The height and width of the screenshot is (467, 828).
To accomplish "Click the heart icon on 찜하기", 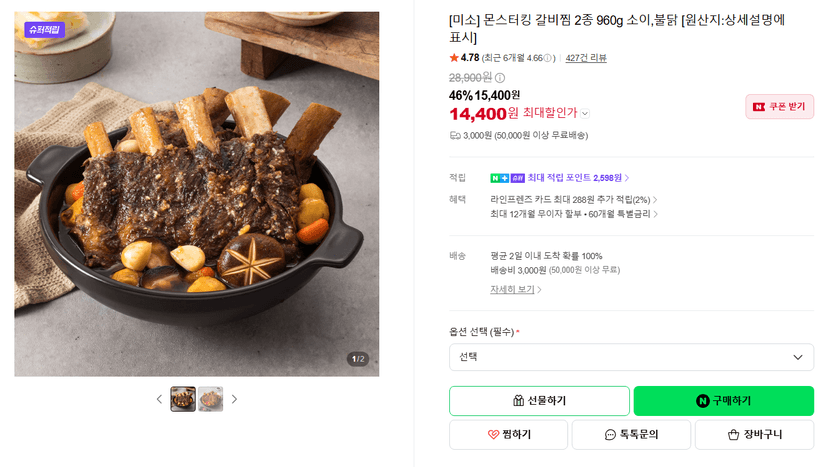I will (493, 435).
